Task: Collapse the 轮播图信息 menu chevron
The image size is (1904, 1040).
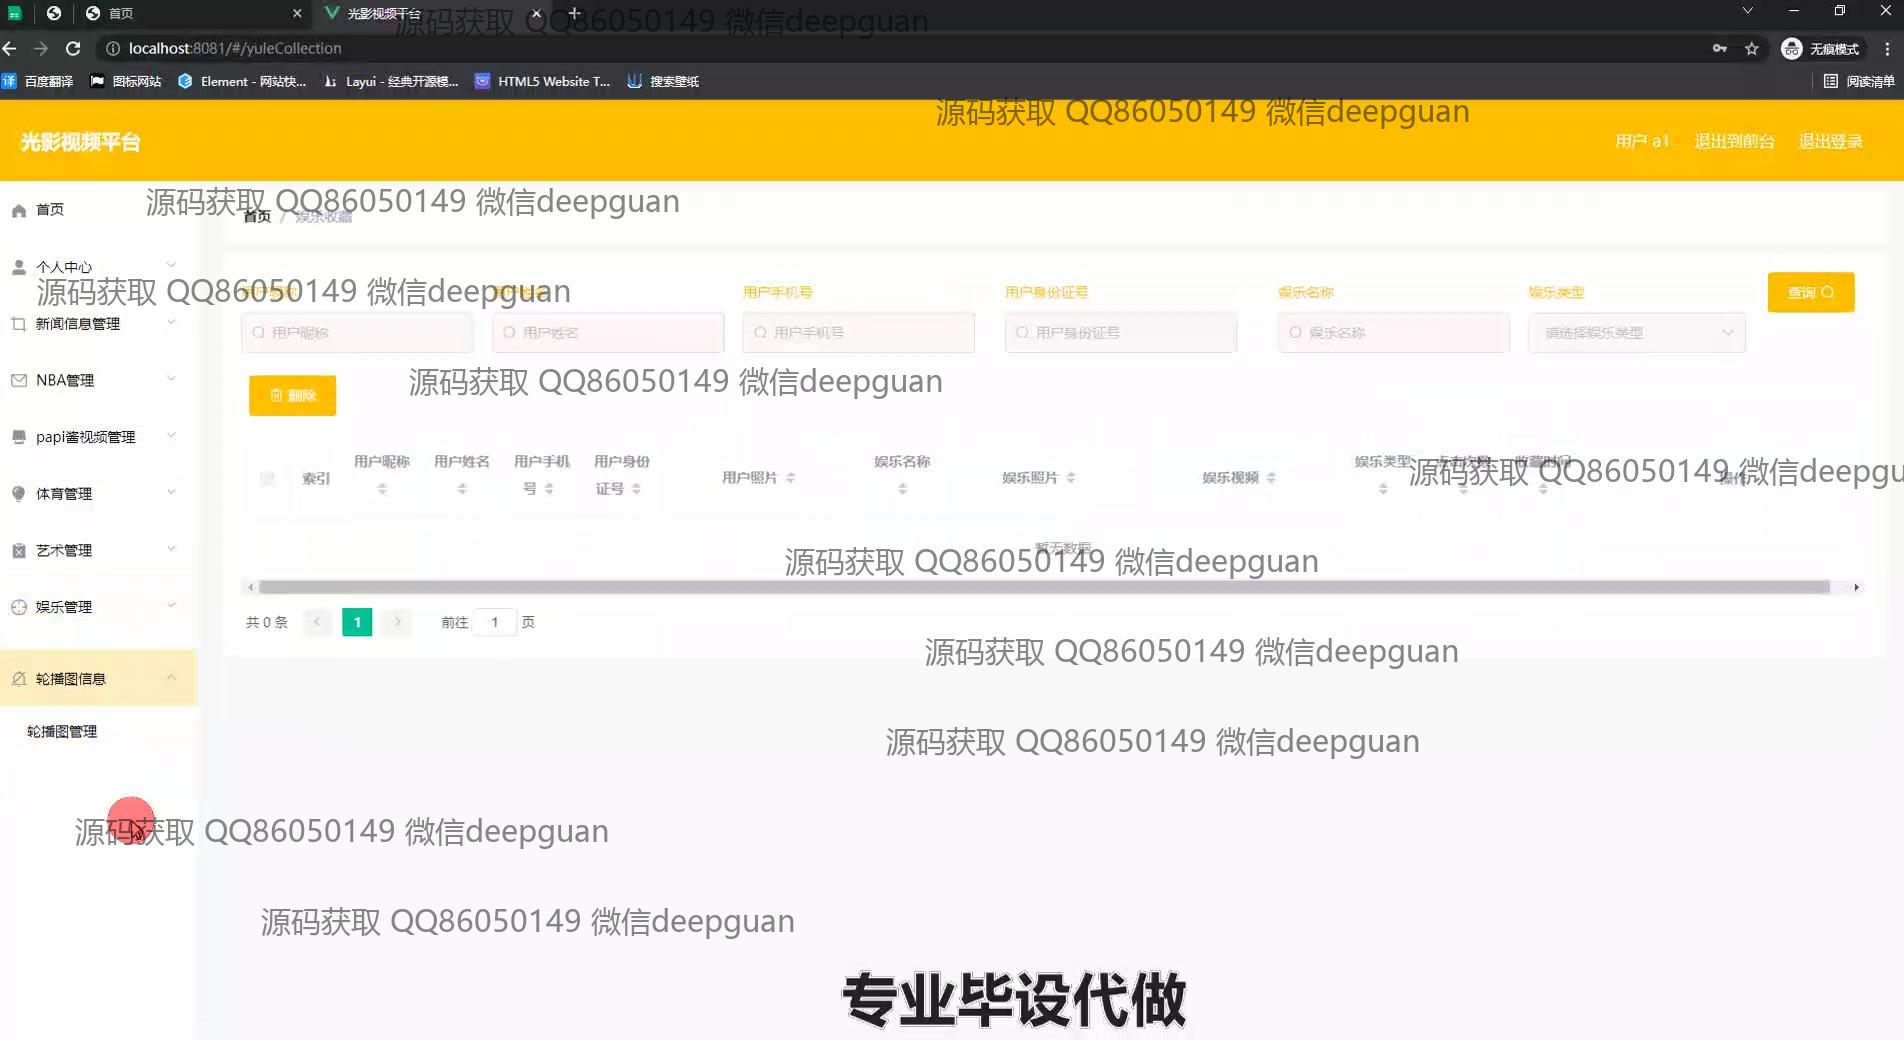Action: pyautogui.click(x=171, y=677)
